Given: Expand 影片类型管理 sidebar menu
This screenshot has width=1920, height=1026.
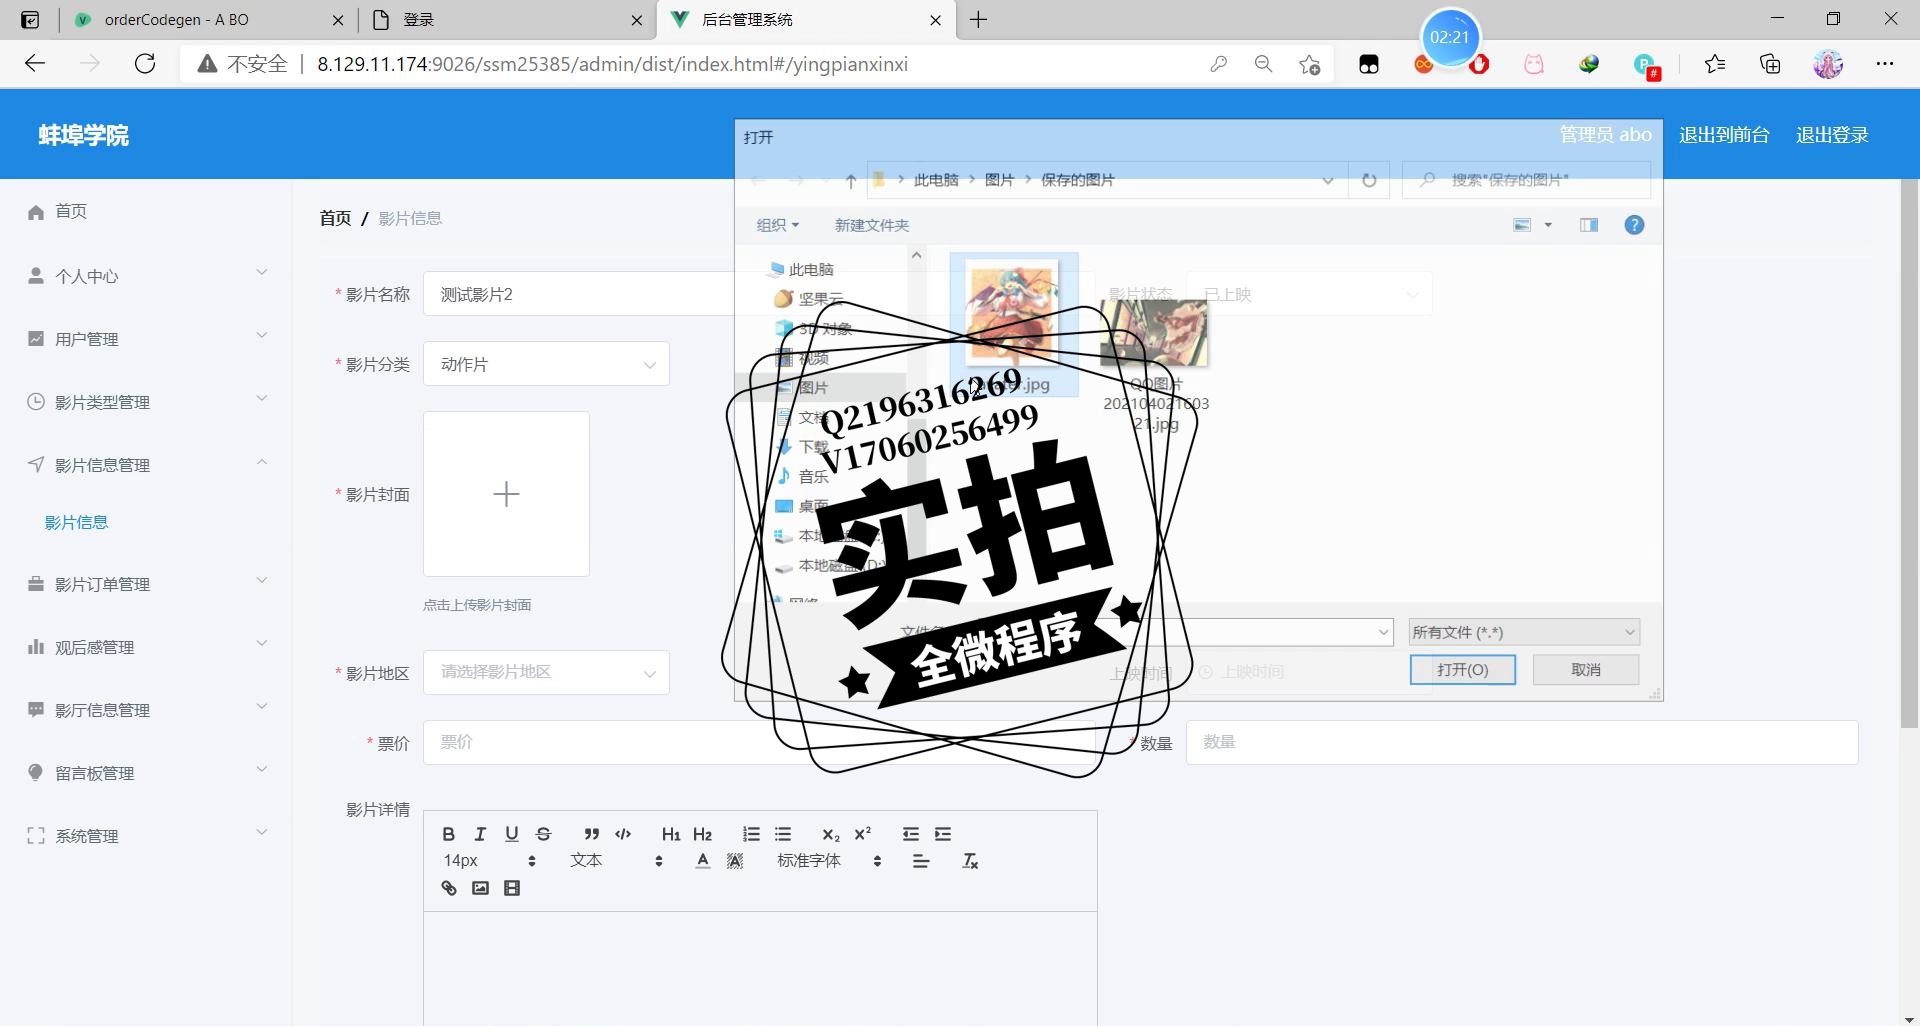Looking at the screenshot, I should (146, 402).
